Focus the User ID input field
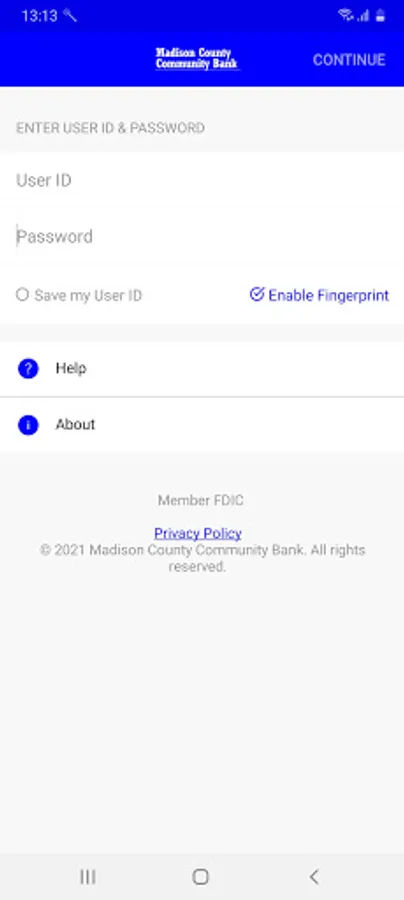This screenshot has height=900, width=404. (x=202, y=180)
